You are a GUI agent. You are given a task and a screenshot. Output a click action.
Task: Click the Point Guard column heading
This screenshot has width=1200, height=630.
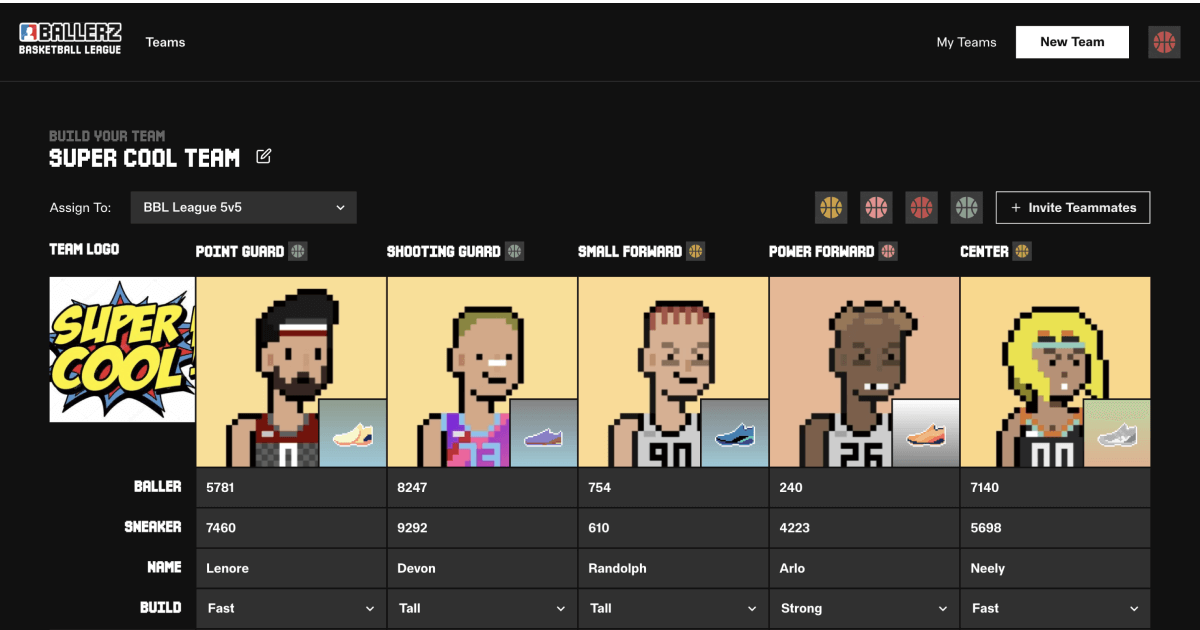[x=240, y=251]
